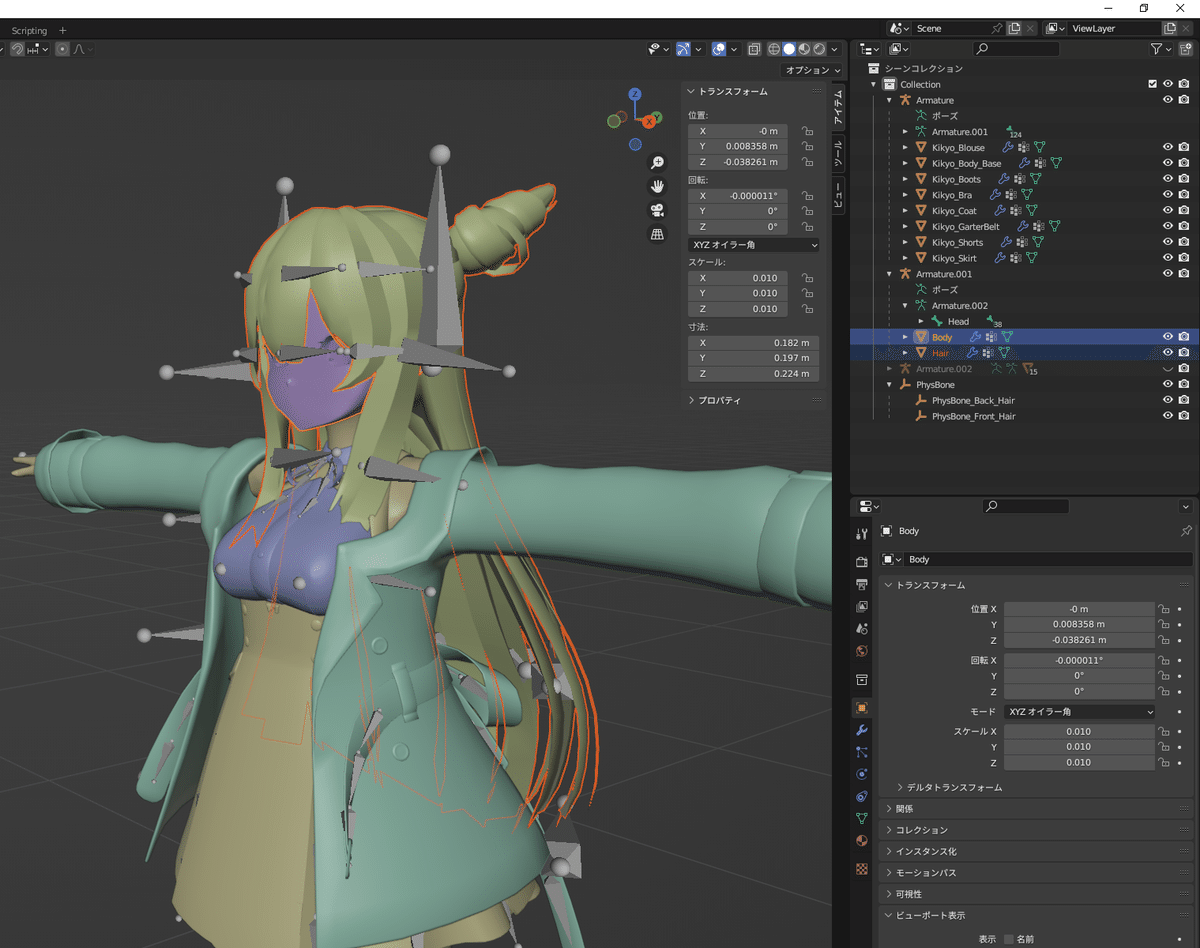Disable Hair in renders camera icon
This screenshot has width=1200, height=948.
pos(1184,353)
